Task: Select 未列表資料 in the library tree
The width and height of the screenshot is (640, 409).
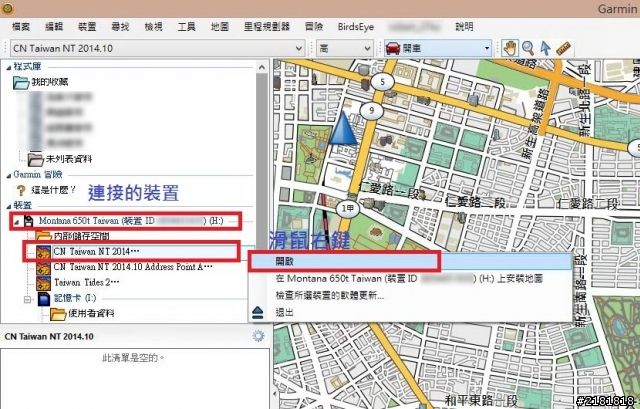Action: pyautogui.click(x=69, y=159)
